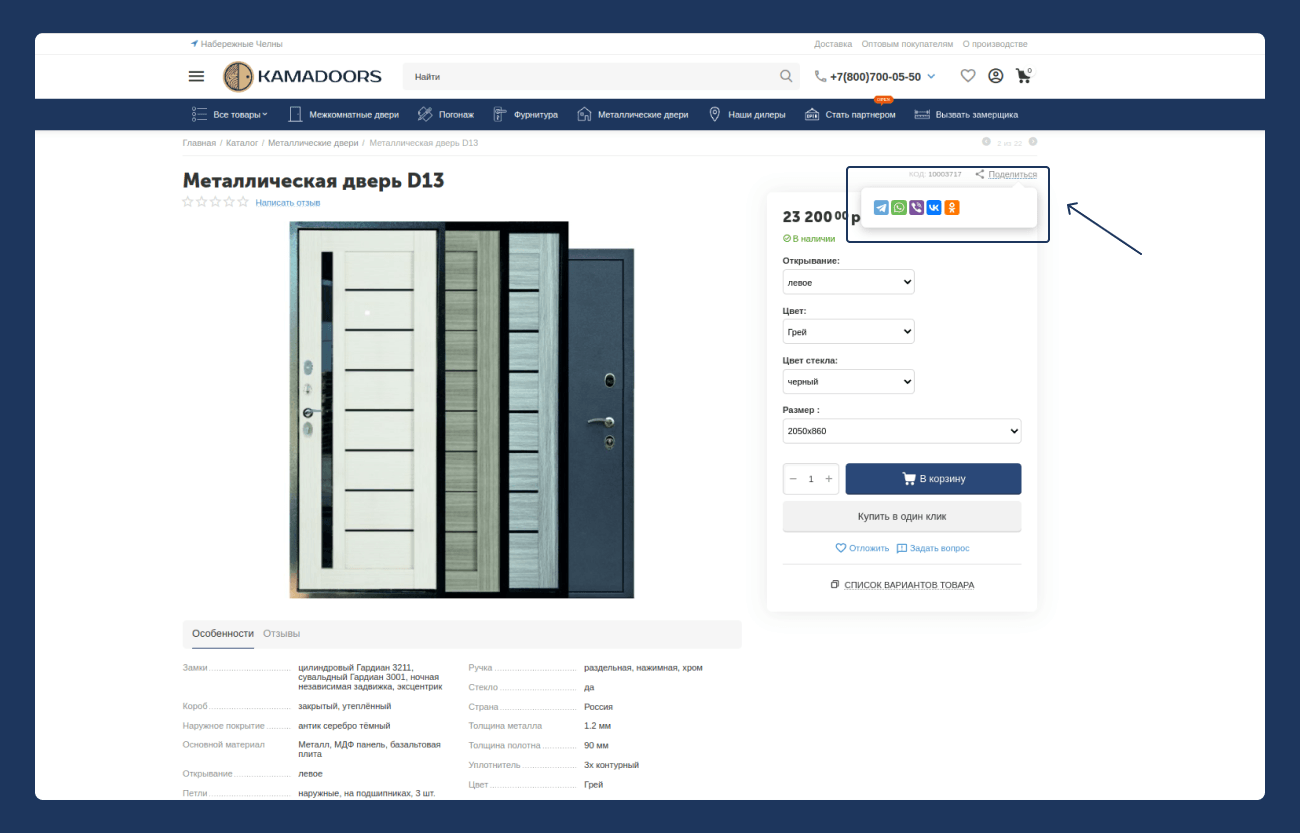Open Межкомнатные двери menu item
Viewport: 1300px width, 833px height.
click(344, 115)
